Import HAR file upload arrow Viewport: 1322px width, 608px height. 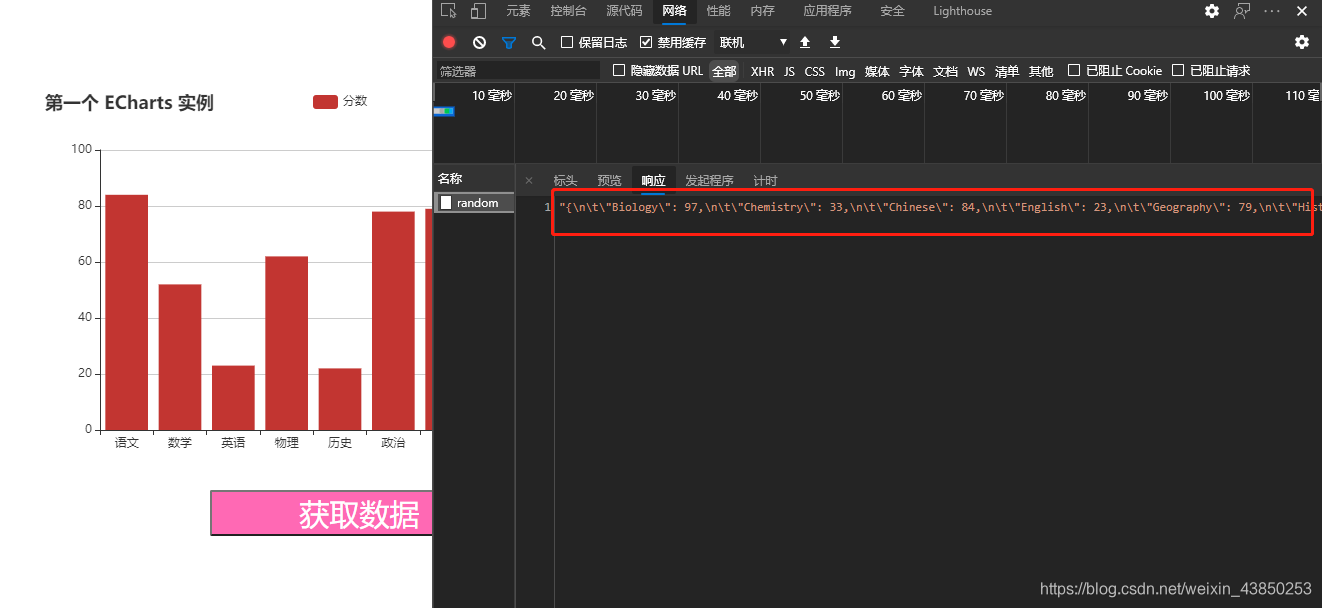coord(805,42)
